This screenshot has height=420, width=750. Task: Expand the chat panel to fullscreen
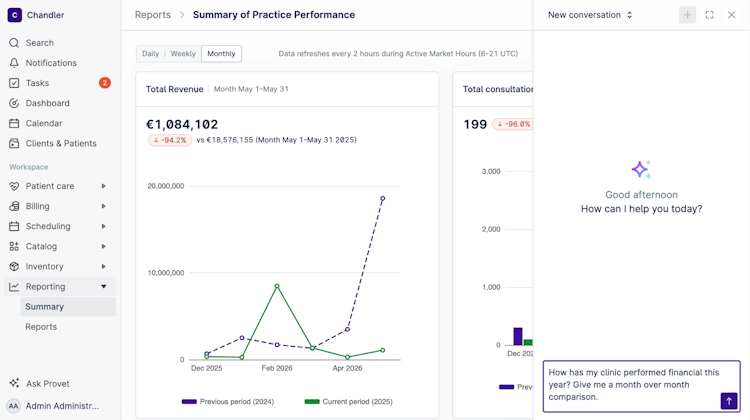[x=709, y=15]
